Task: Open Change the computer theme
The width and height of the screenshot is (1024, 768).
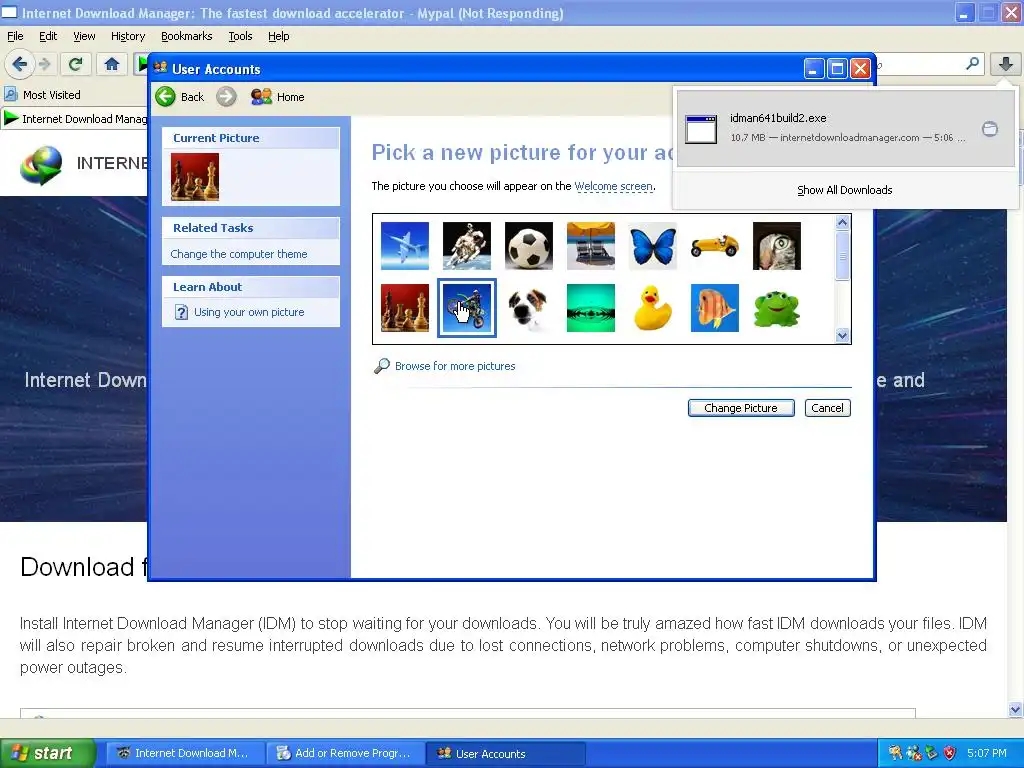Action: pyautogui.click(x=239, y=254)
